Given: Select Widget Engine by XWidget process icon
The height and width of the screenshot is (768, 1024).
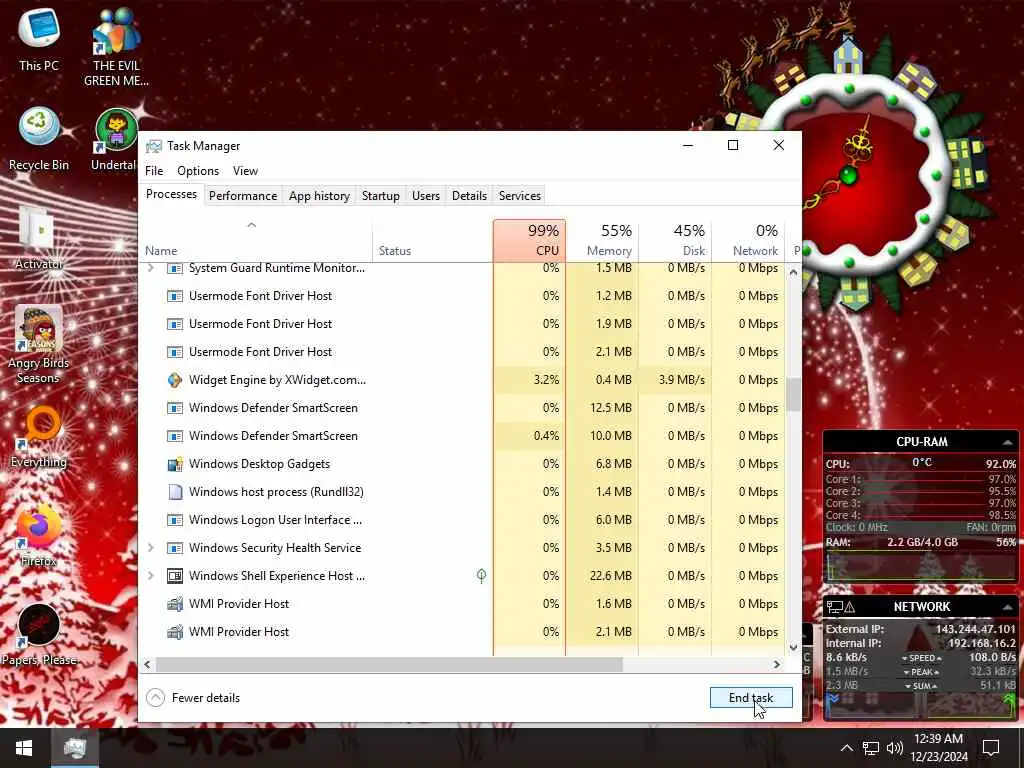Looking at the screenshot, I should coord(174,379).
